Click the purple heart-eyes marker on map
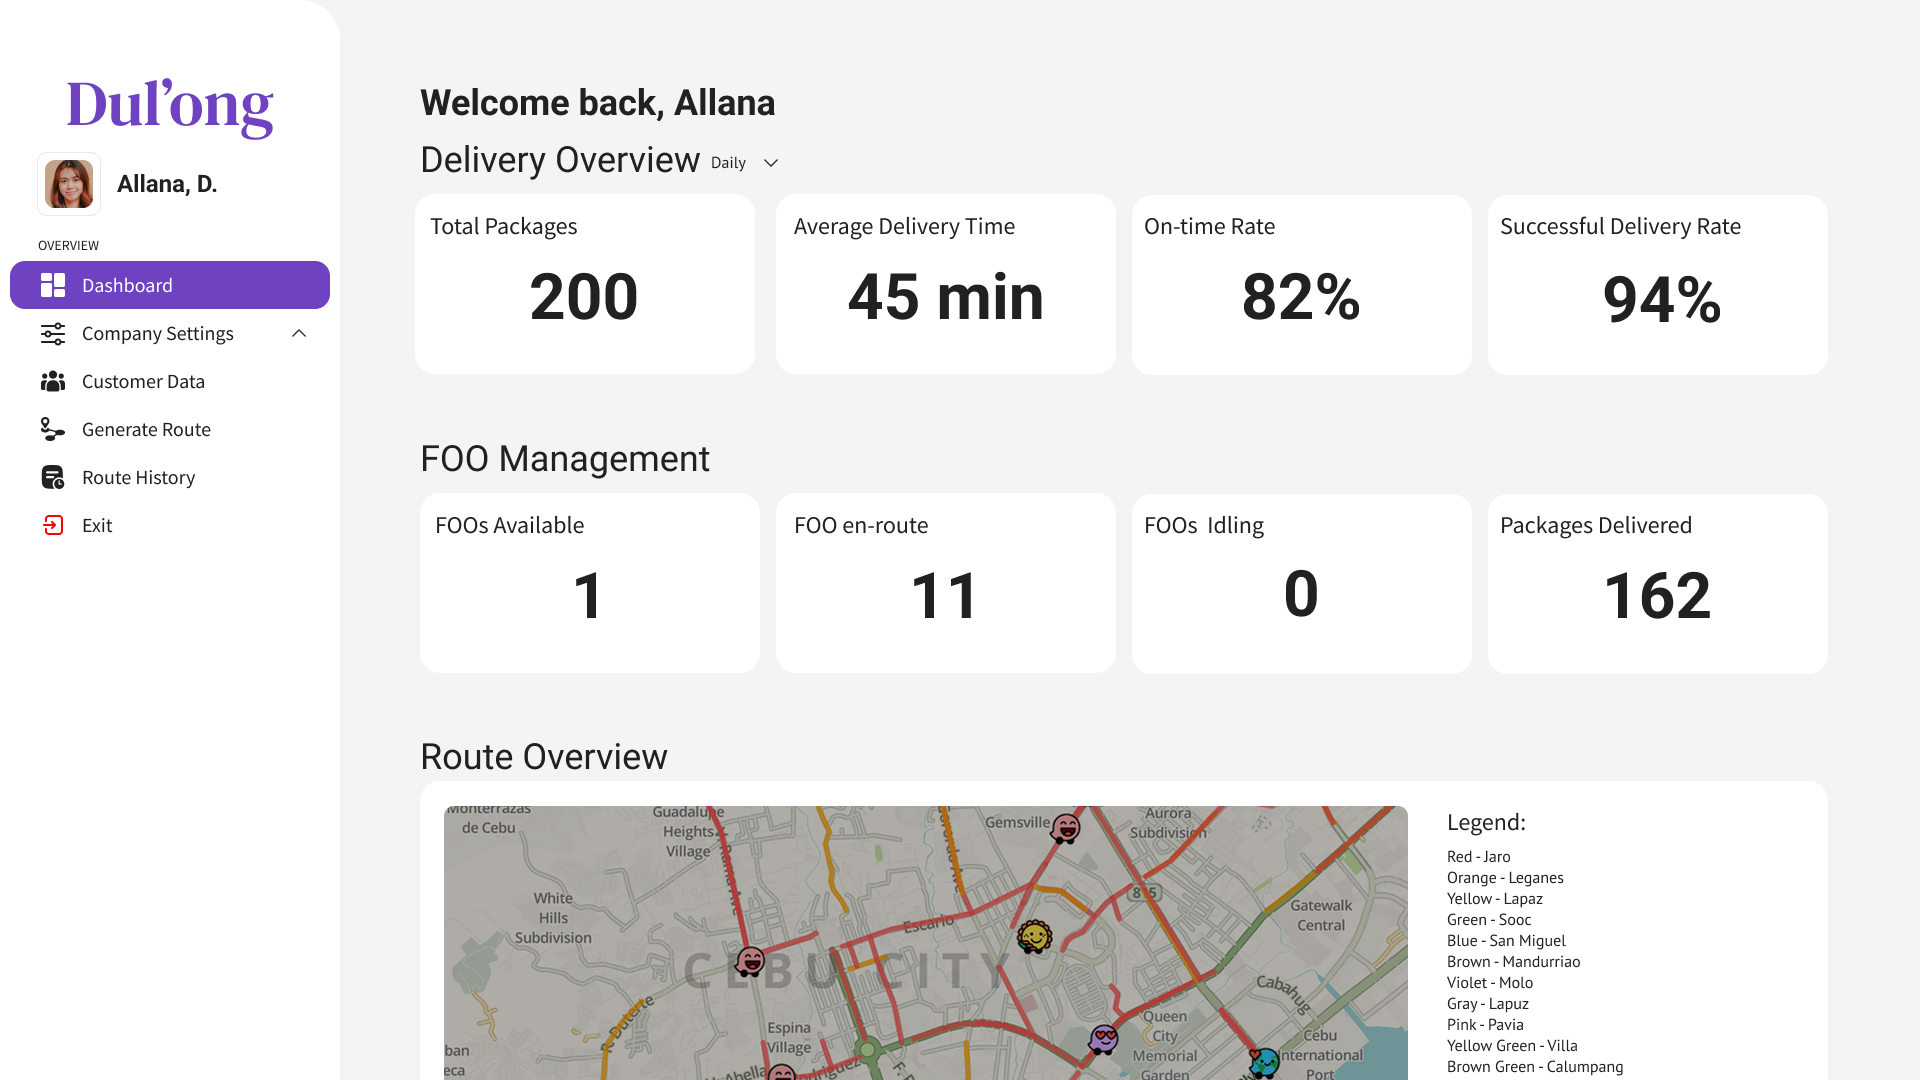The width and height of the screenshot is (1920, 1080). point(1103,1039)
